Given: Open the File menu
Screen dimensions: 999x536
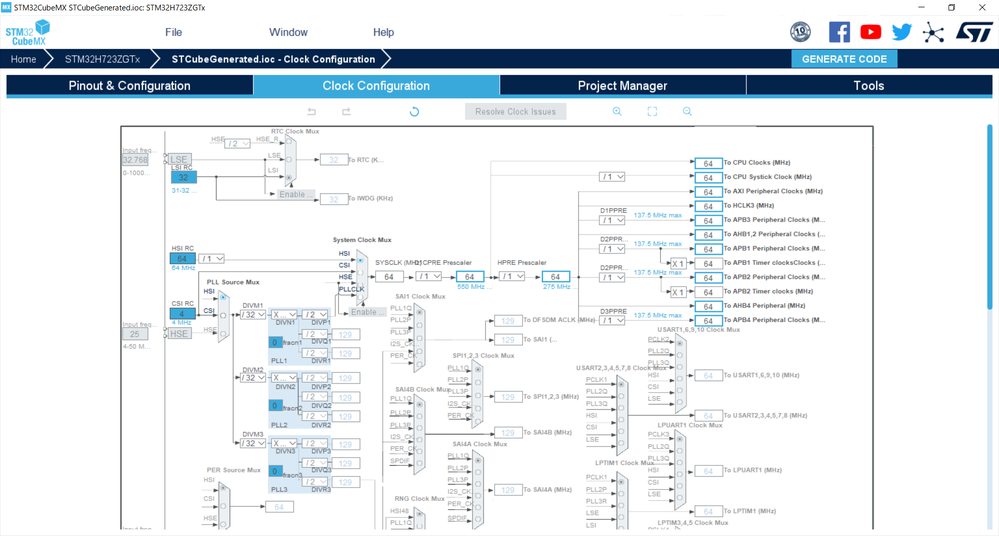Looking at the screenshot, I should pyautogui.click(x=173, y=33).
